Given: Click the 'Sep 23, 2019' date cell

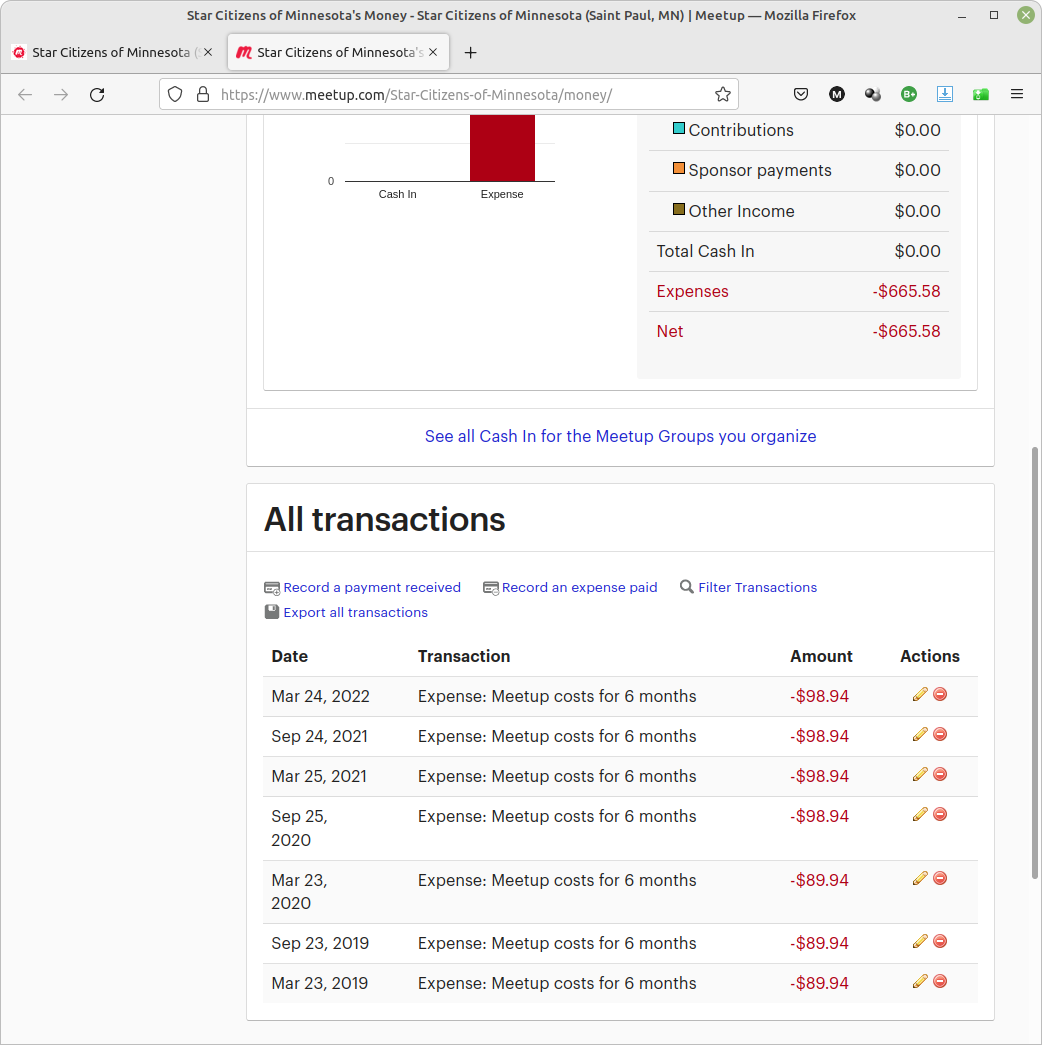Looking at the screenshot, I should (x=320, y=943).
